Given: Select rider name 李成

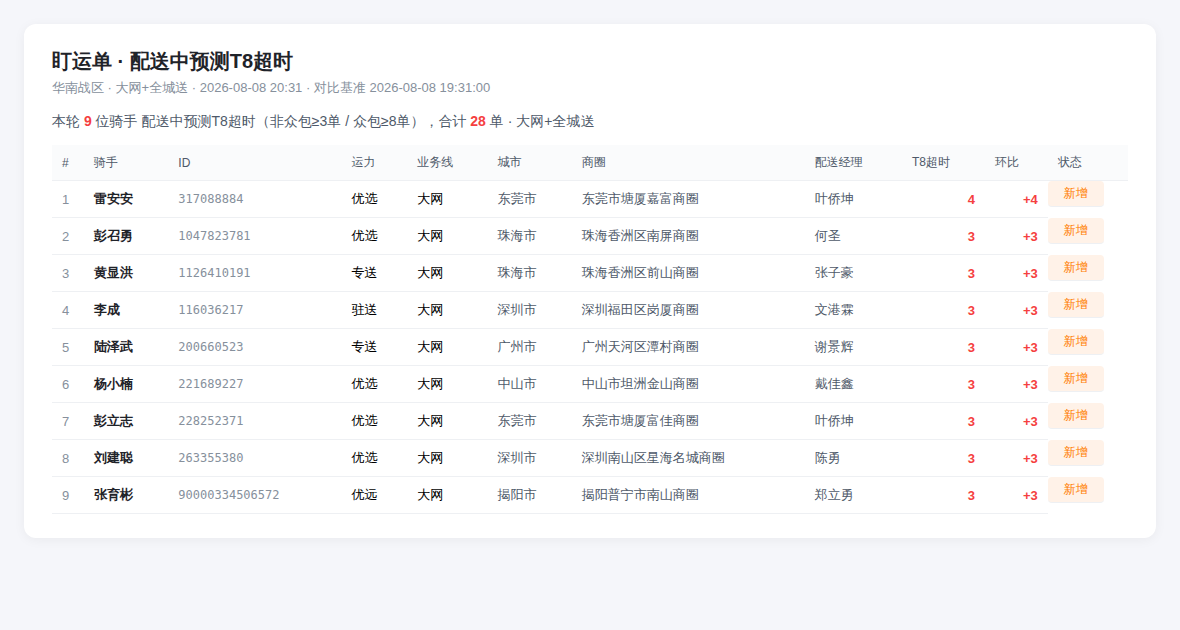Looking at the screenshot, I should point(106,309).
